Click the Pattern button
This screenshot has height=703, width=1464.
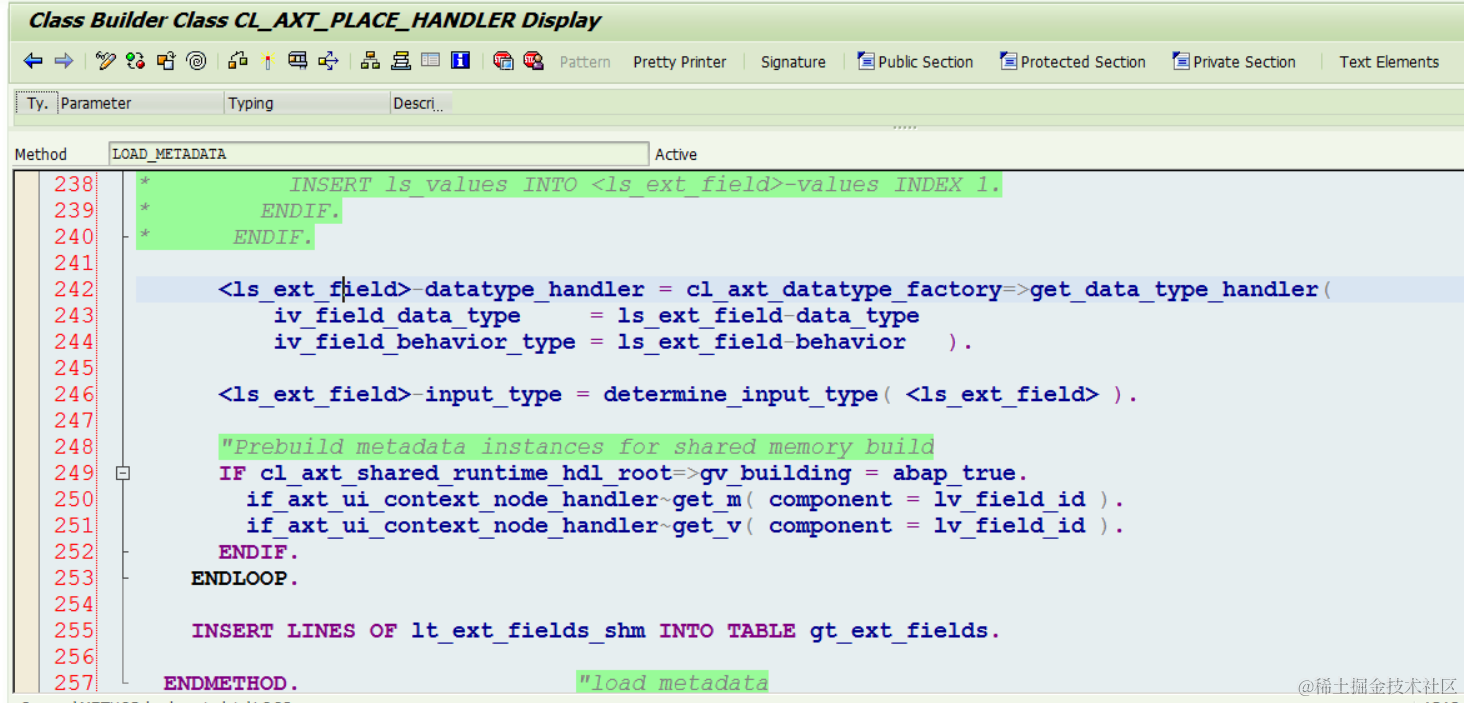click(x=585, y=62)
